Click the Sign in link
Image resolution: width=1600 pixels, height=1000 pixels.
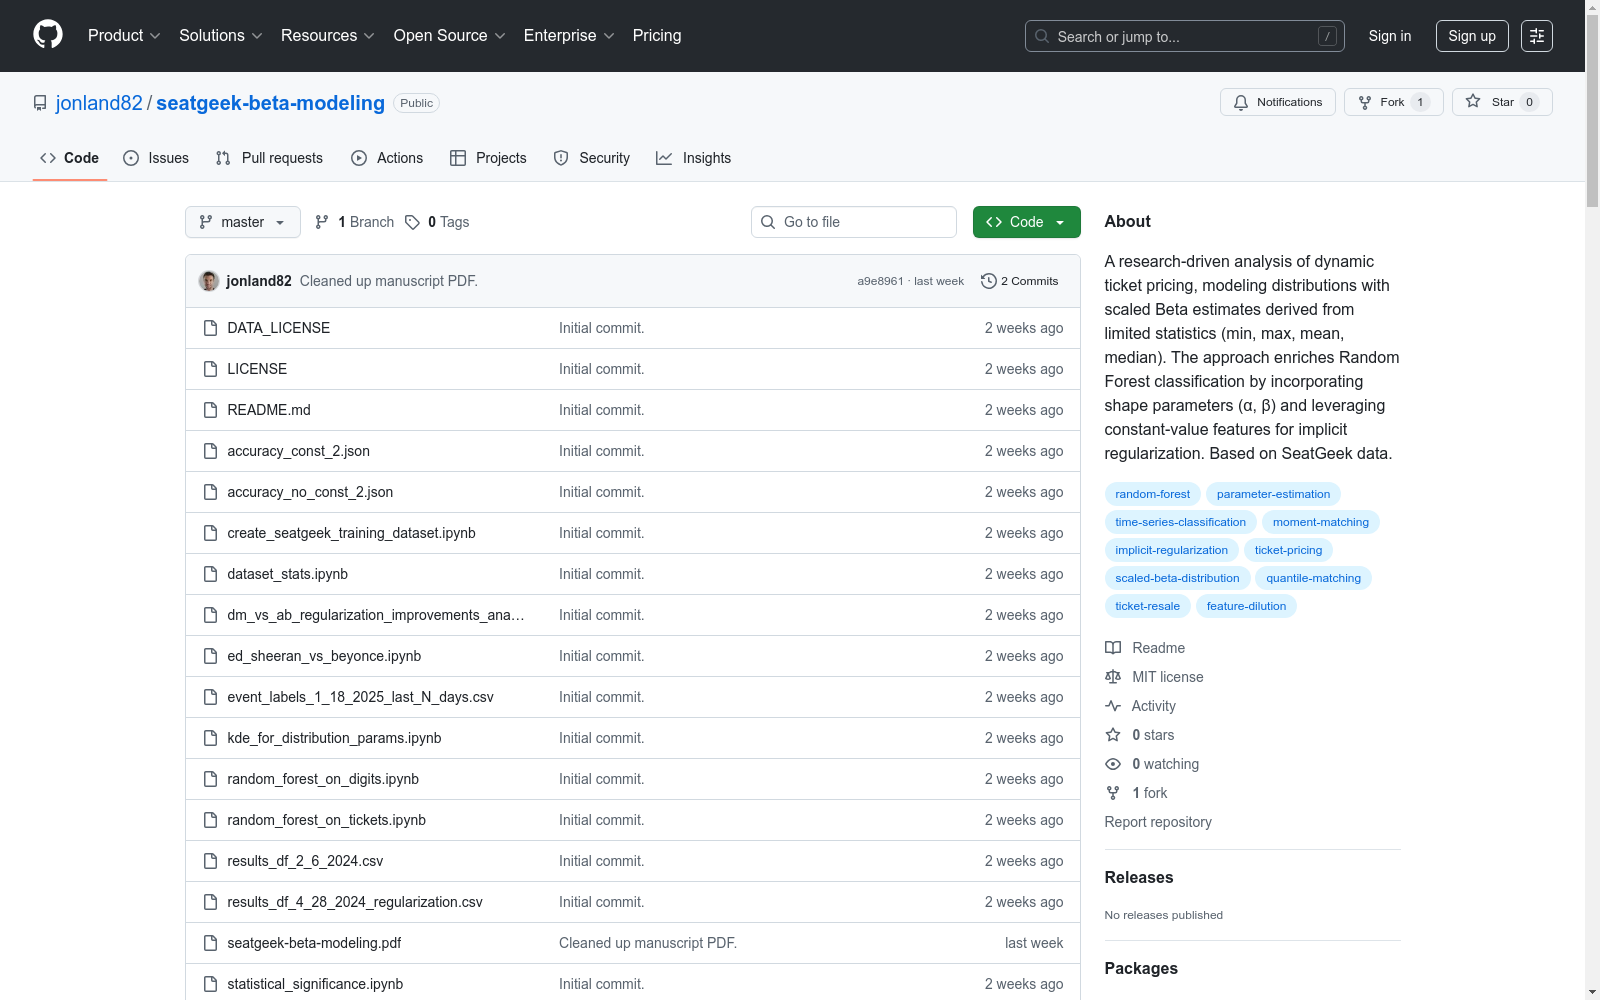tap(1390, 36)
